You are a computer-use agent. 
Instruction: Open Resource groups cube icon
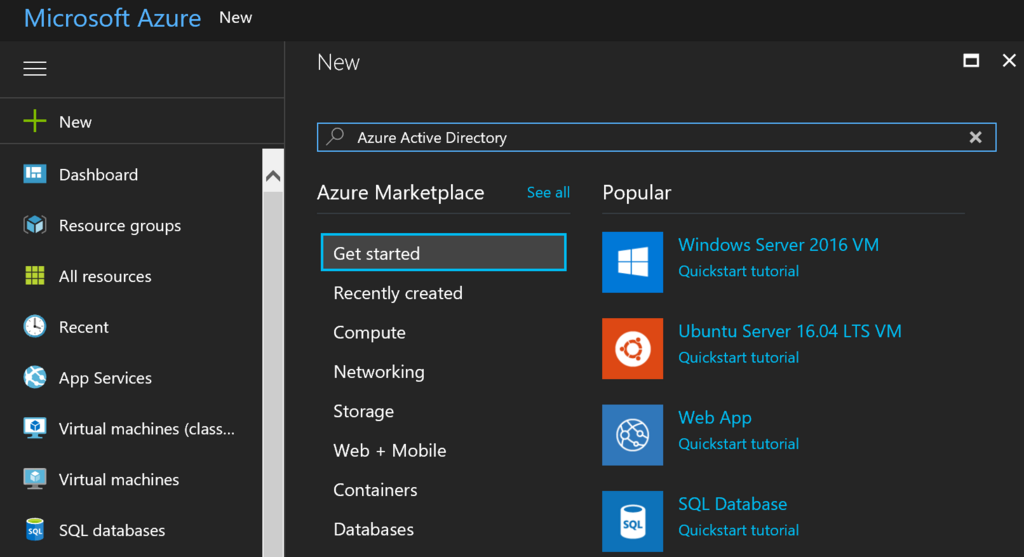click(35, 225)
